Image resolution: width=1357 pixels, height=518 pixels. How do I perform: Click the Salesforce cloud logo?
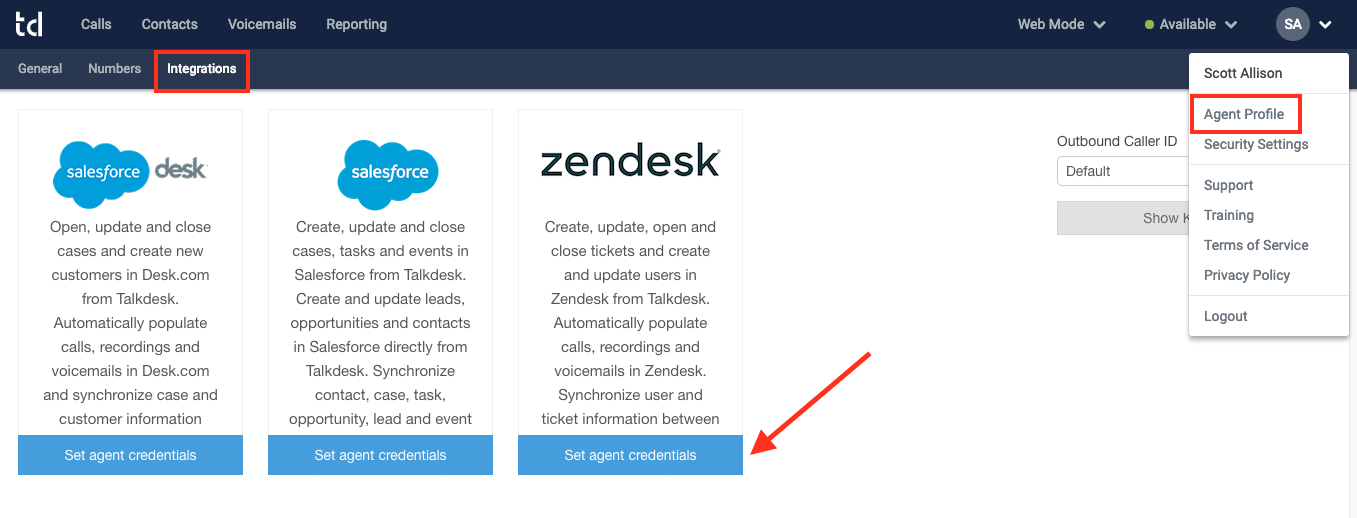tap(390, 171)
